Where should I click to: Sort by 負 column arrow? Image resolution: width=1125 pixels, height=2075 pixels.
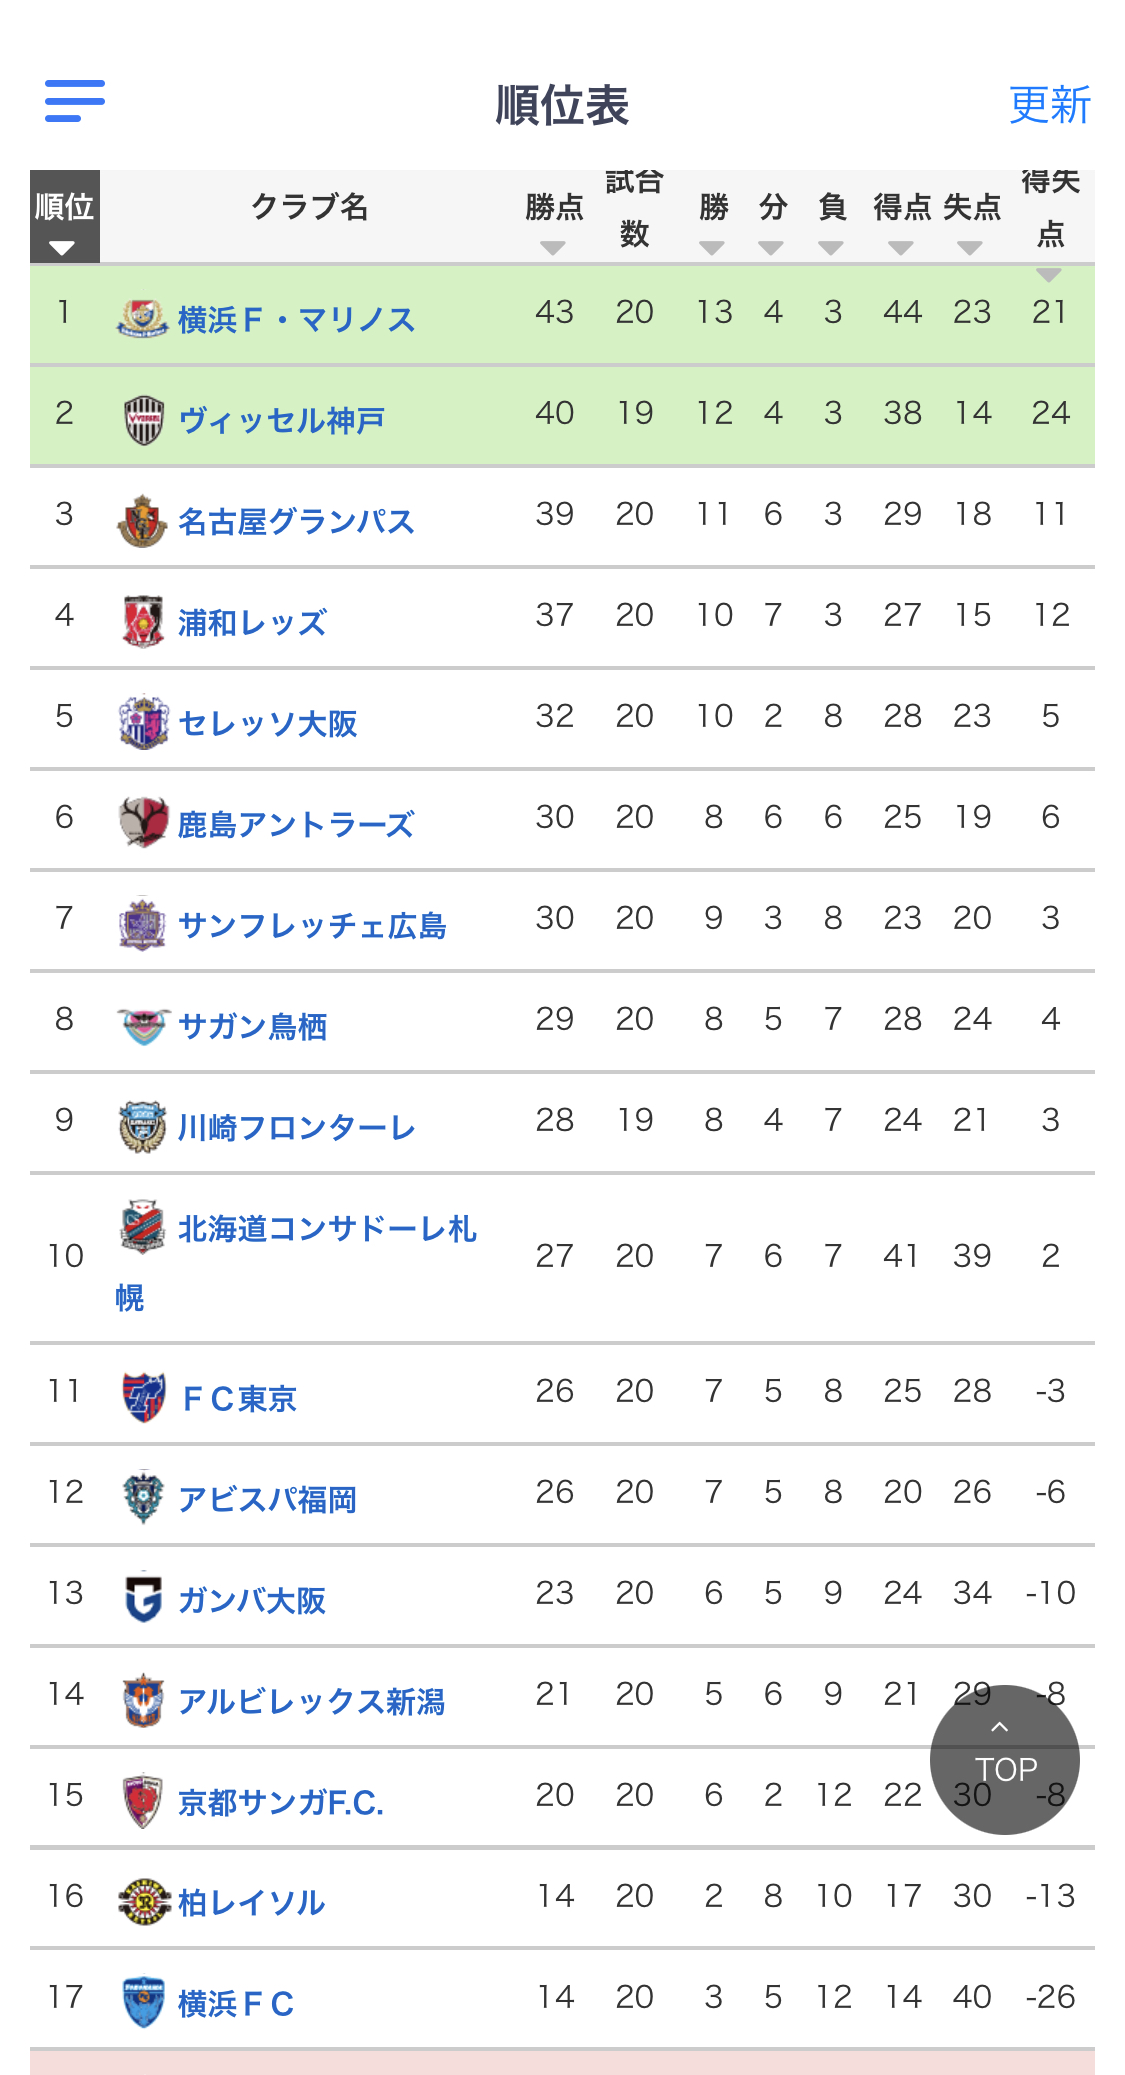[831, 247]
